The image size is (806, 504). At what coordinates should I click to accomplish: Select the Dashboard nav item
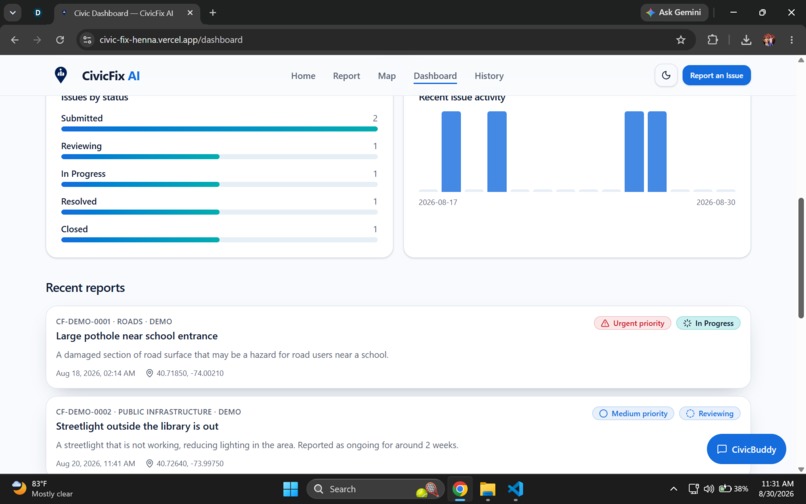click(x=435, y=76)
